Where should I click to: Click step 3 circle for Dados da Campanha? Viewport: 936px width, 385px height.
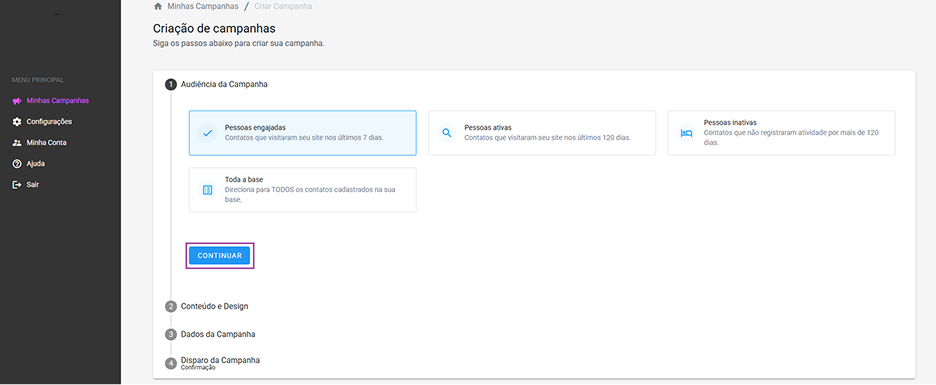tap(171, 334)
